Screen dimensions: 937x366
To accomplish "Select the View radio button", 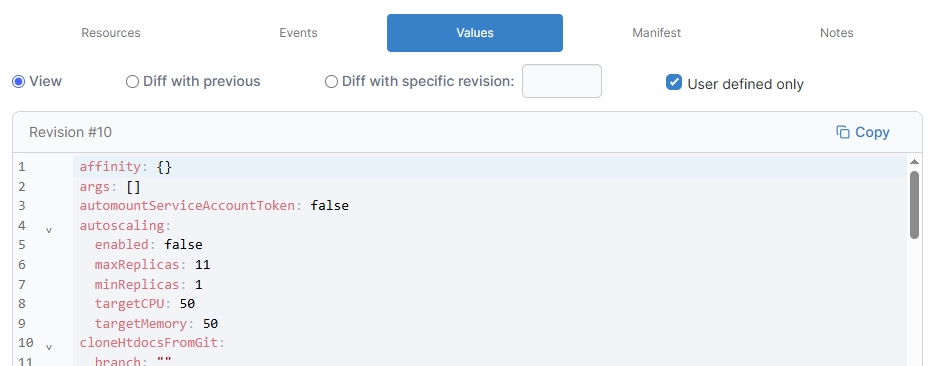I will pyautogui.click(x=19, y=81).
